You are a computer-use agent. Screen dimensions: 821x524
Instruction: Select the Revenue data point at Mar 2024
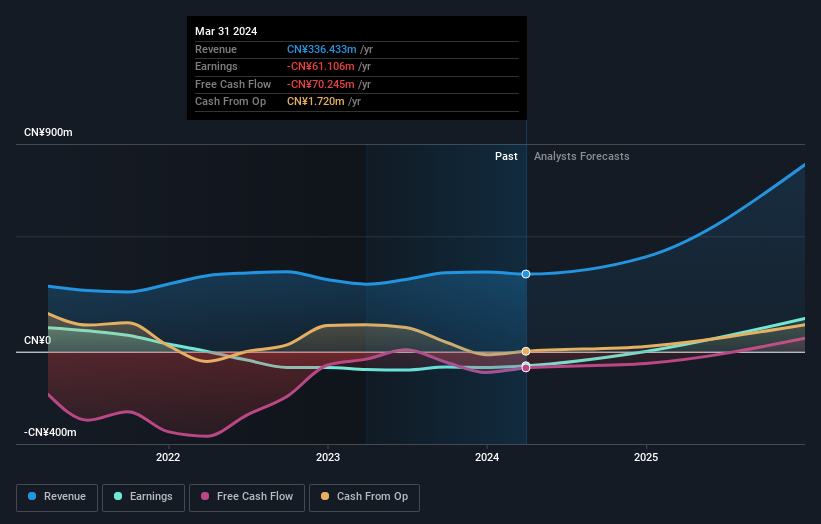[x=526, y=274]
